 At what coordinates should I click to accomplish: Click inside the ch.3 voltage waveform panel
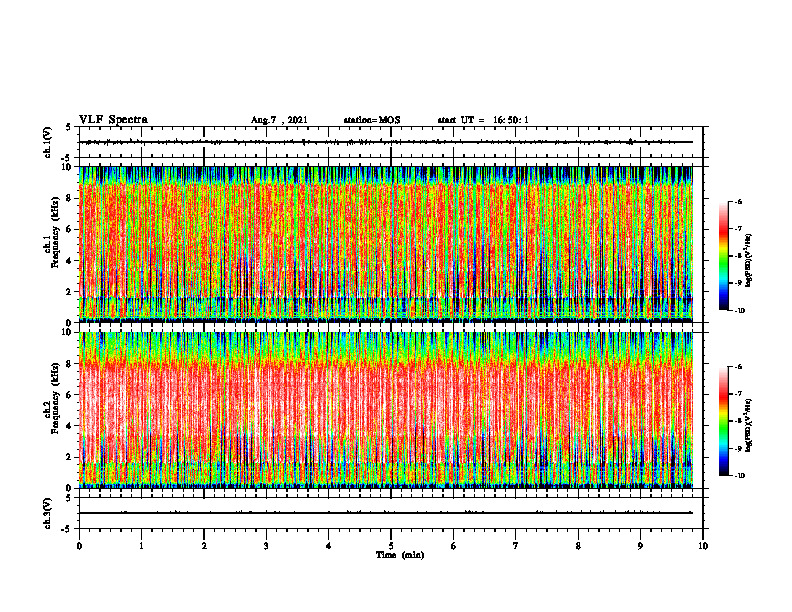(391, 513)
